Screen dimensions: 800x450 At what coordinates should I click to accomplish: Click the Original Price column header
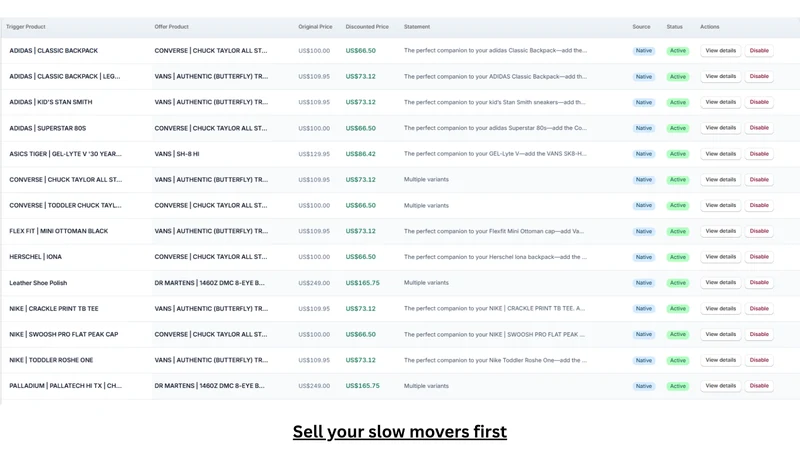[x=315, y=27]
